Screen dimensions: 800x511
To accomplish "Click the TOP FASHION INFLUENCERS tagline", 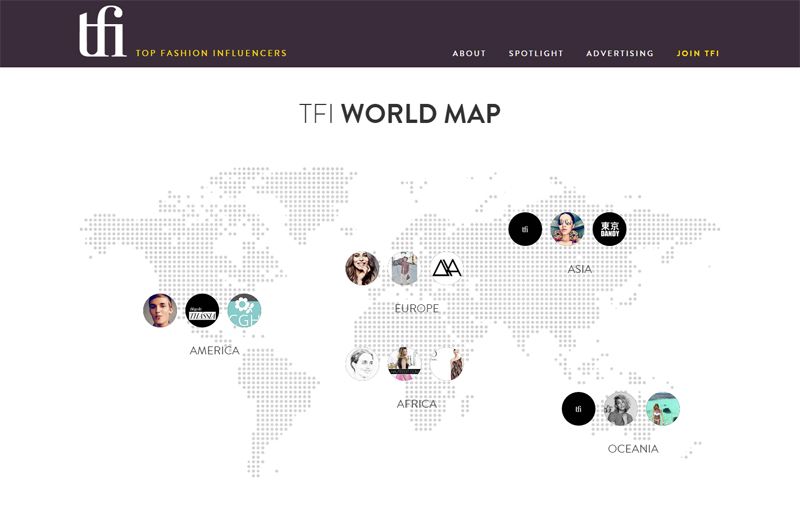I will tap(211, 53).
